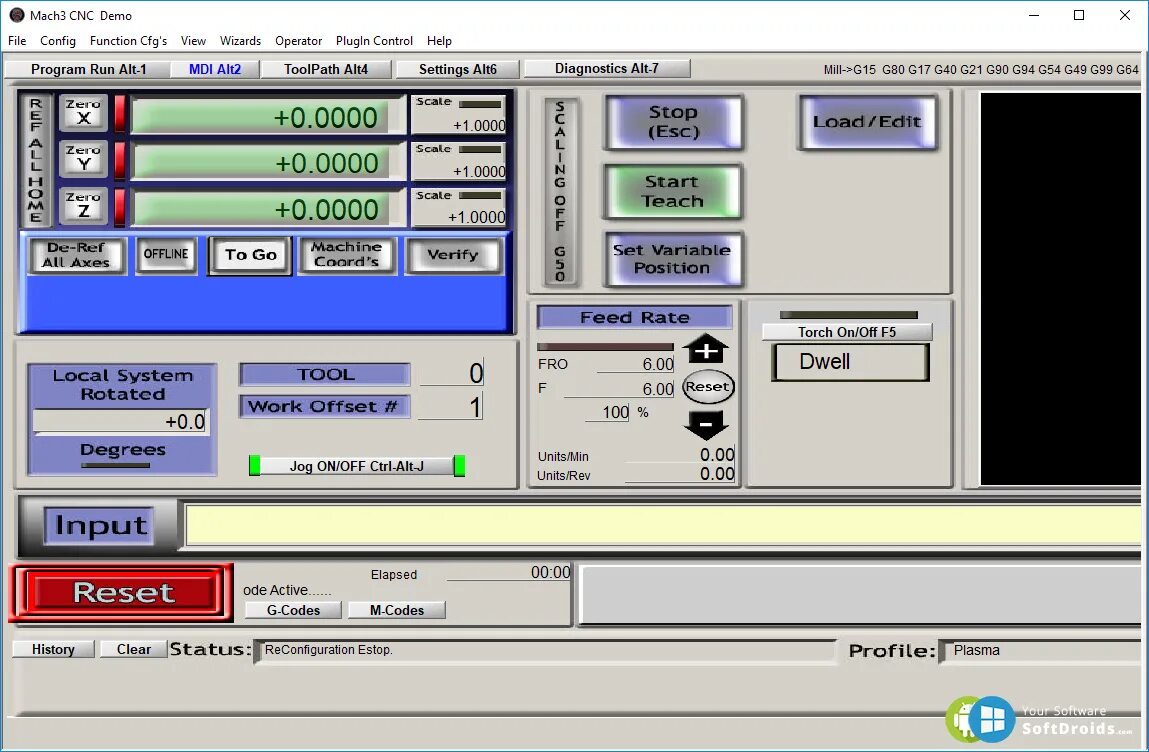Click the Work Offset # field
1149x752 pixels.
450,407
